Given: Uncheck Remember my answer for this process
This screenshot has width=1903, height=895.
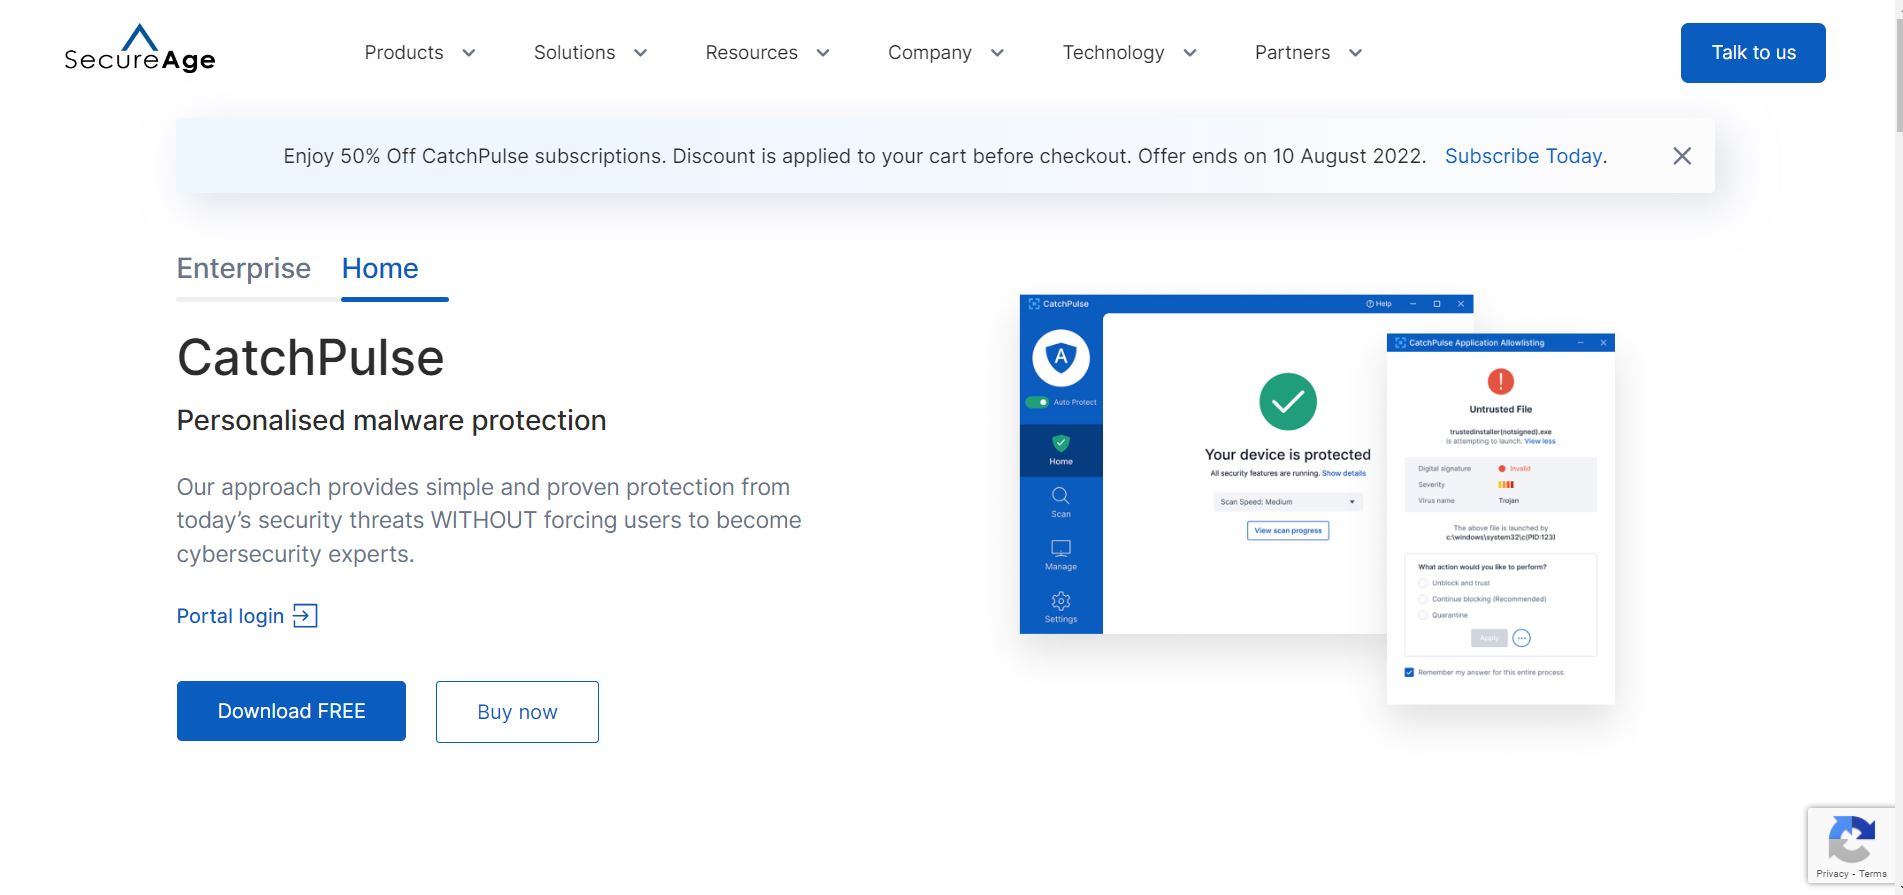Looking at the screenshot, I should click(x=1409, y=672).
